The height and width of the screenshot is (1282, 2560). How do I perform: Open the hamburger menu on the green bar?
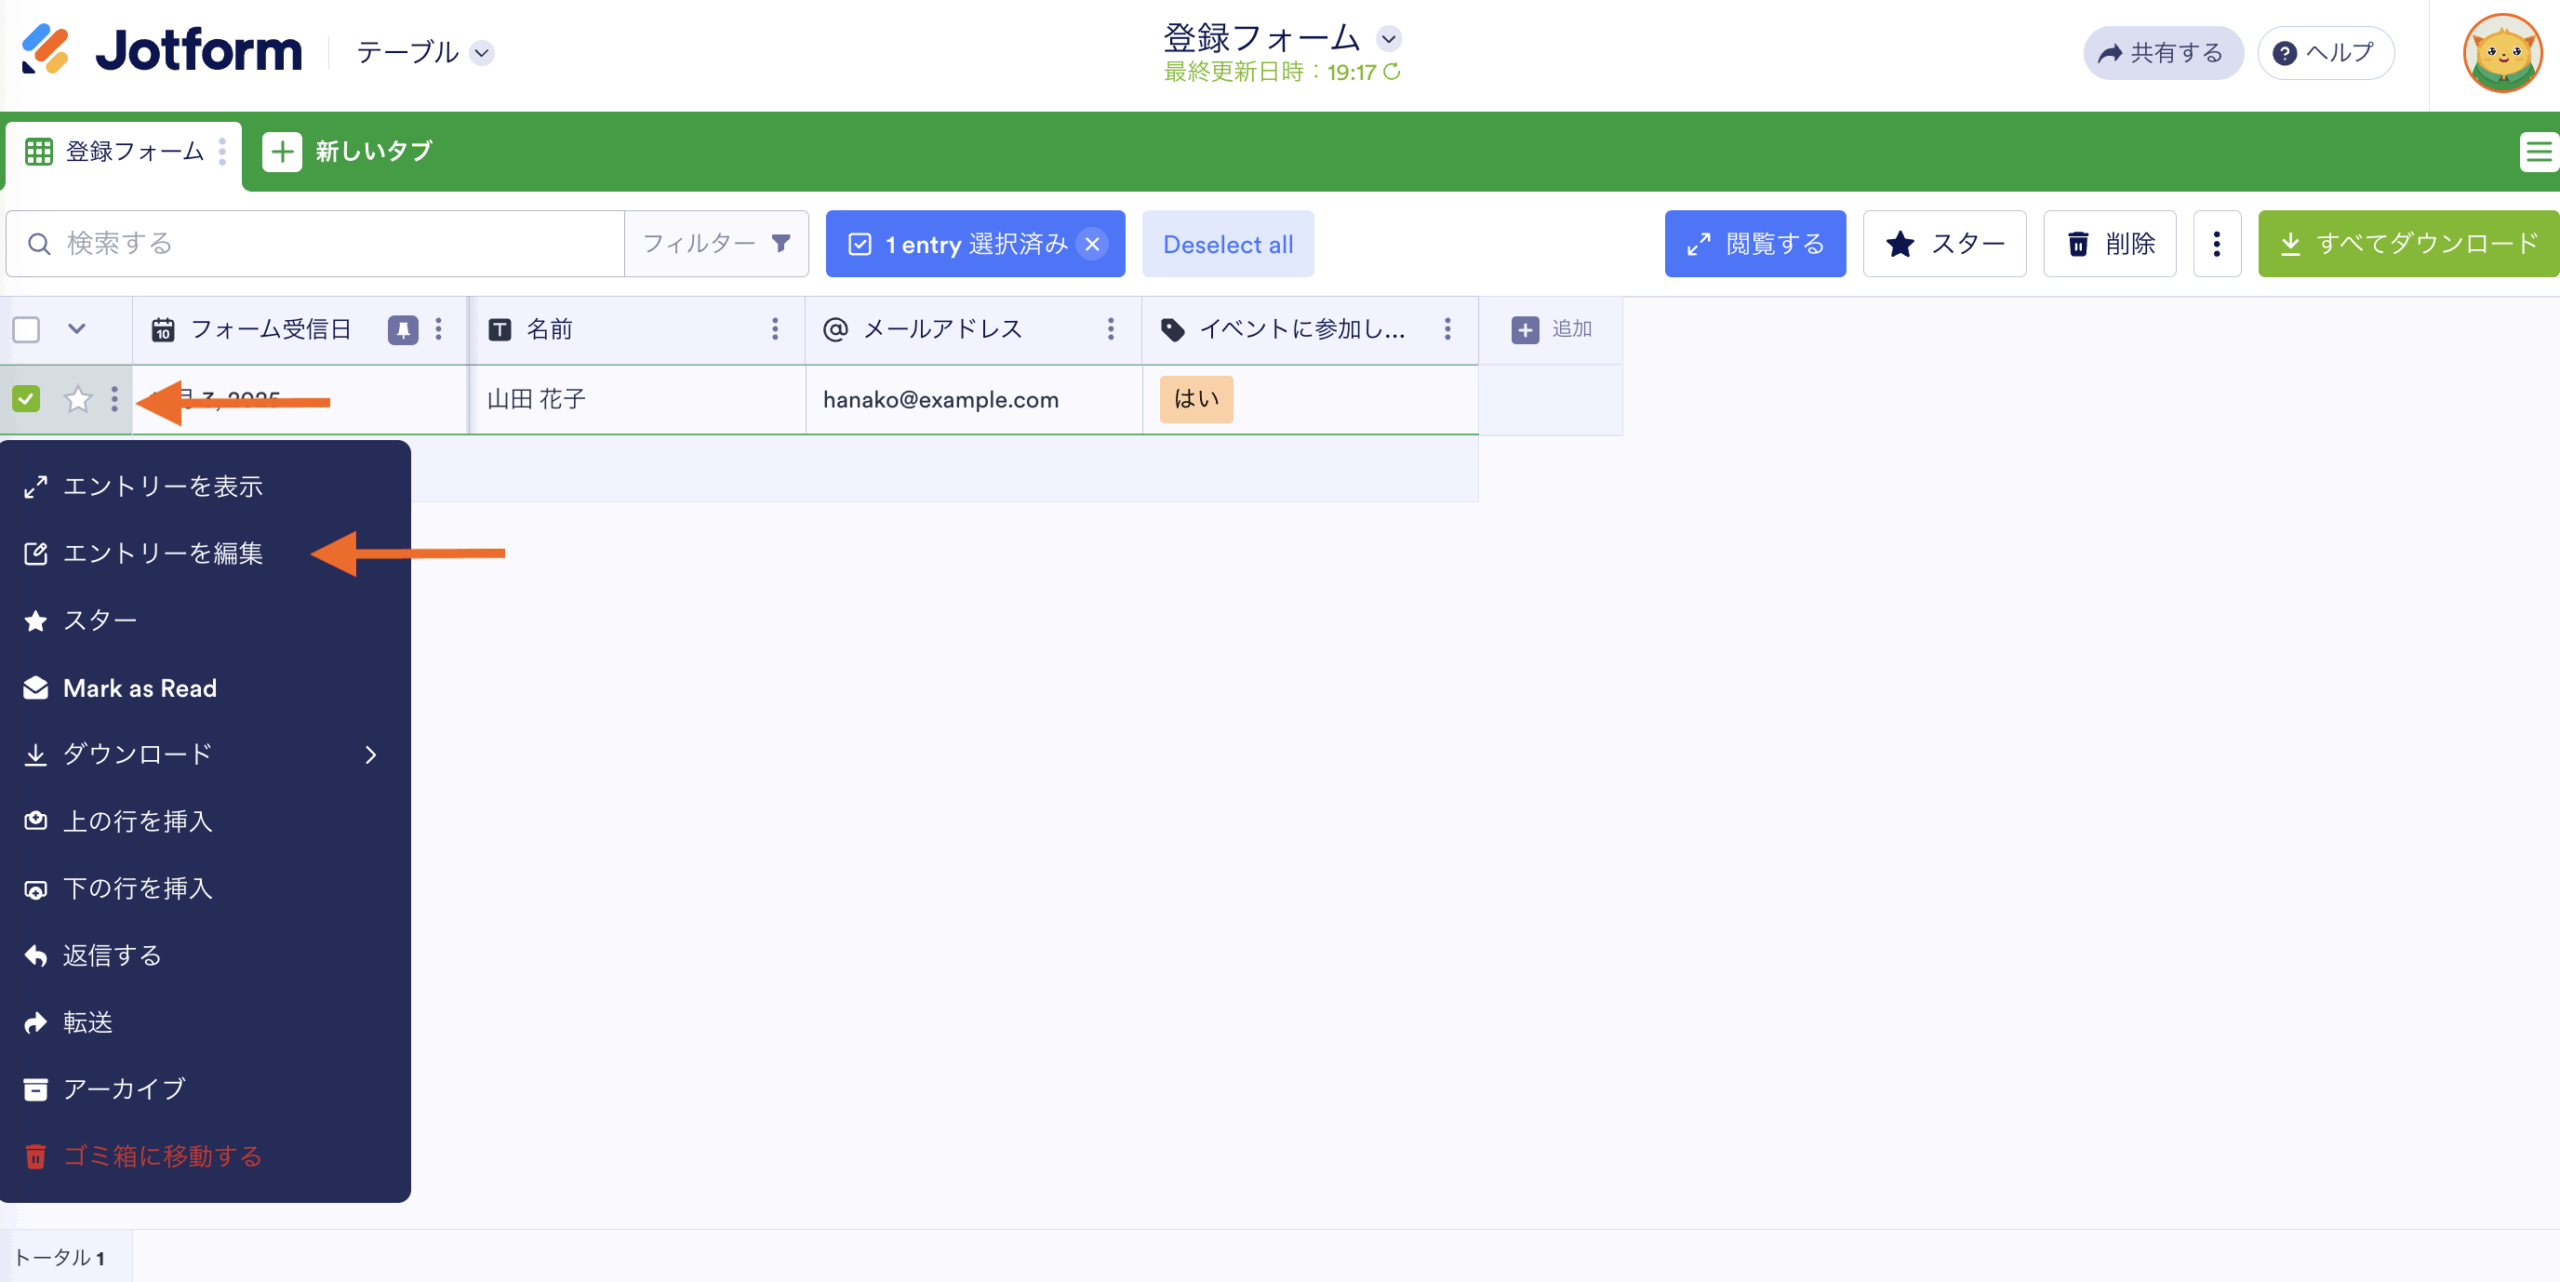(2538, 152)
